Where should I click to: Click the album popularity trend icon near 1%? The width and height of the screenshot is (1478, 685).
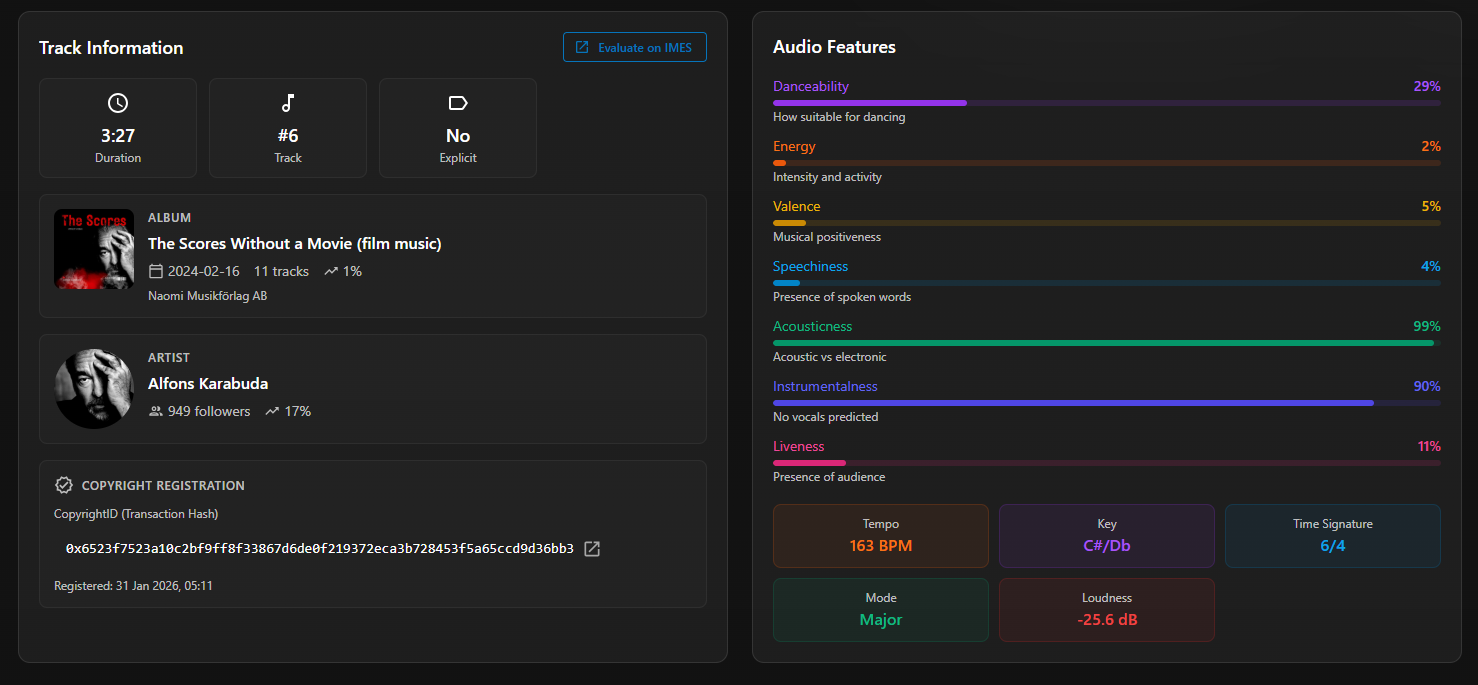[331, 271]
